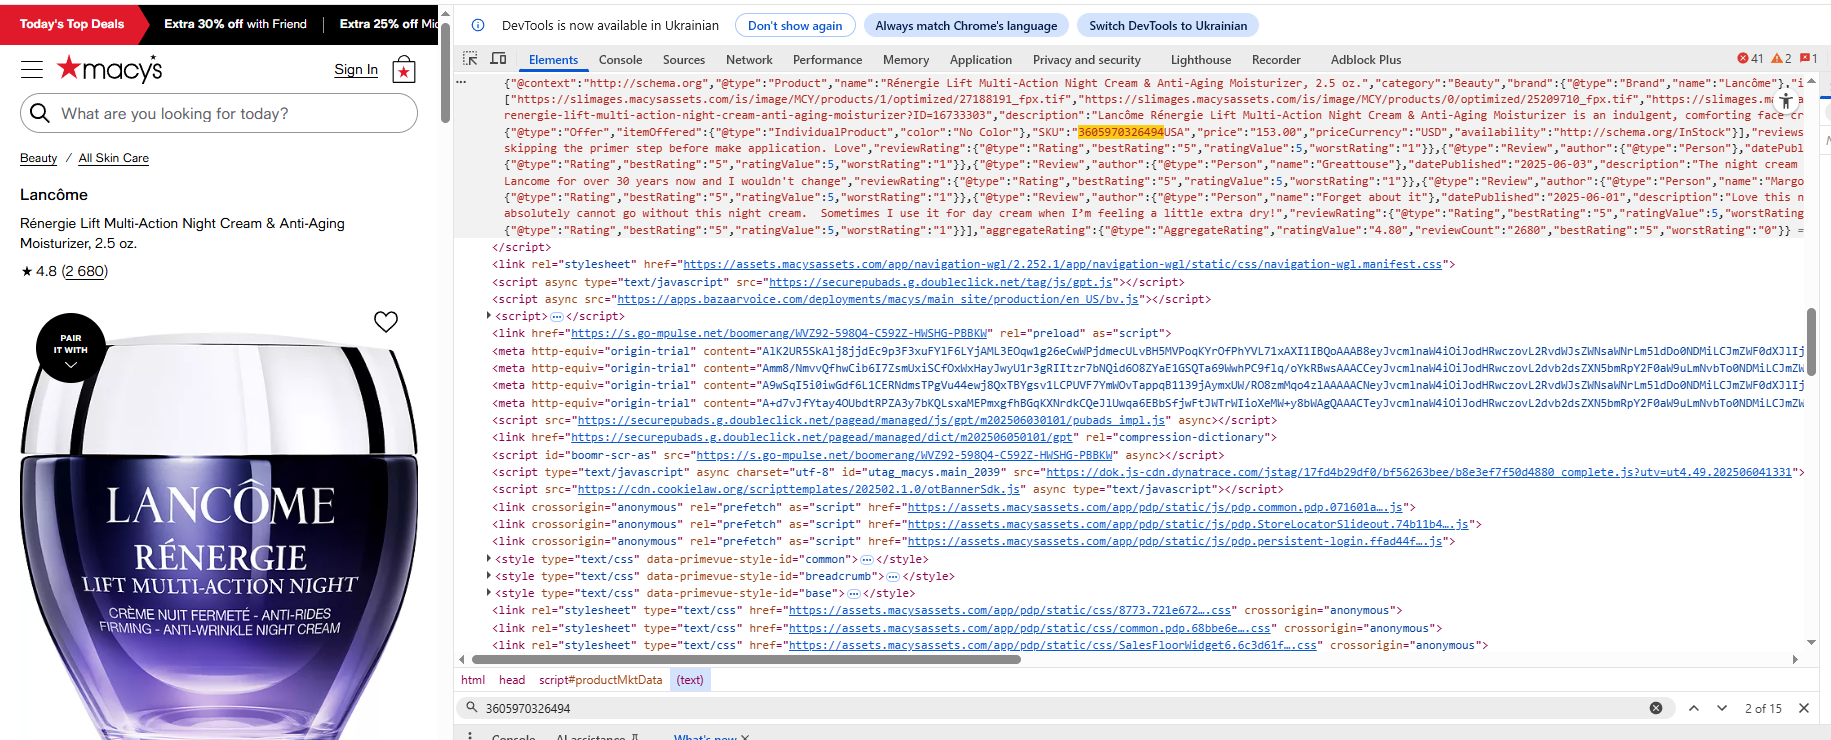1831x740 pixels.
Task: Open the Privacy and security tab
Action: tap(1087, 60)
